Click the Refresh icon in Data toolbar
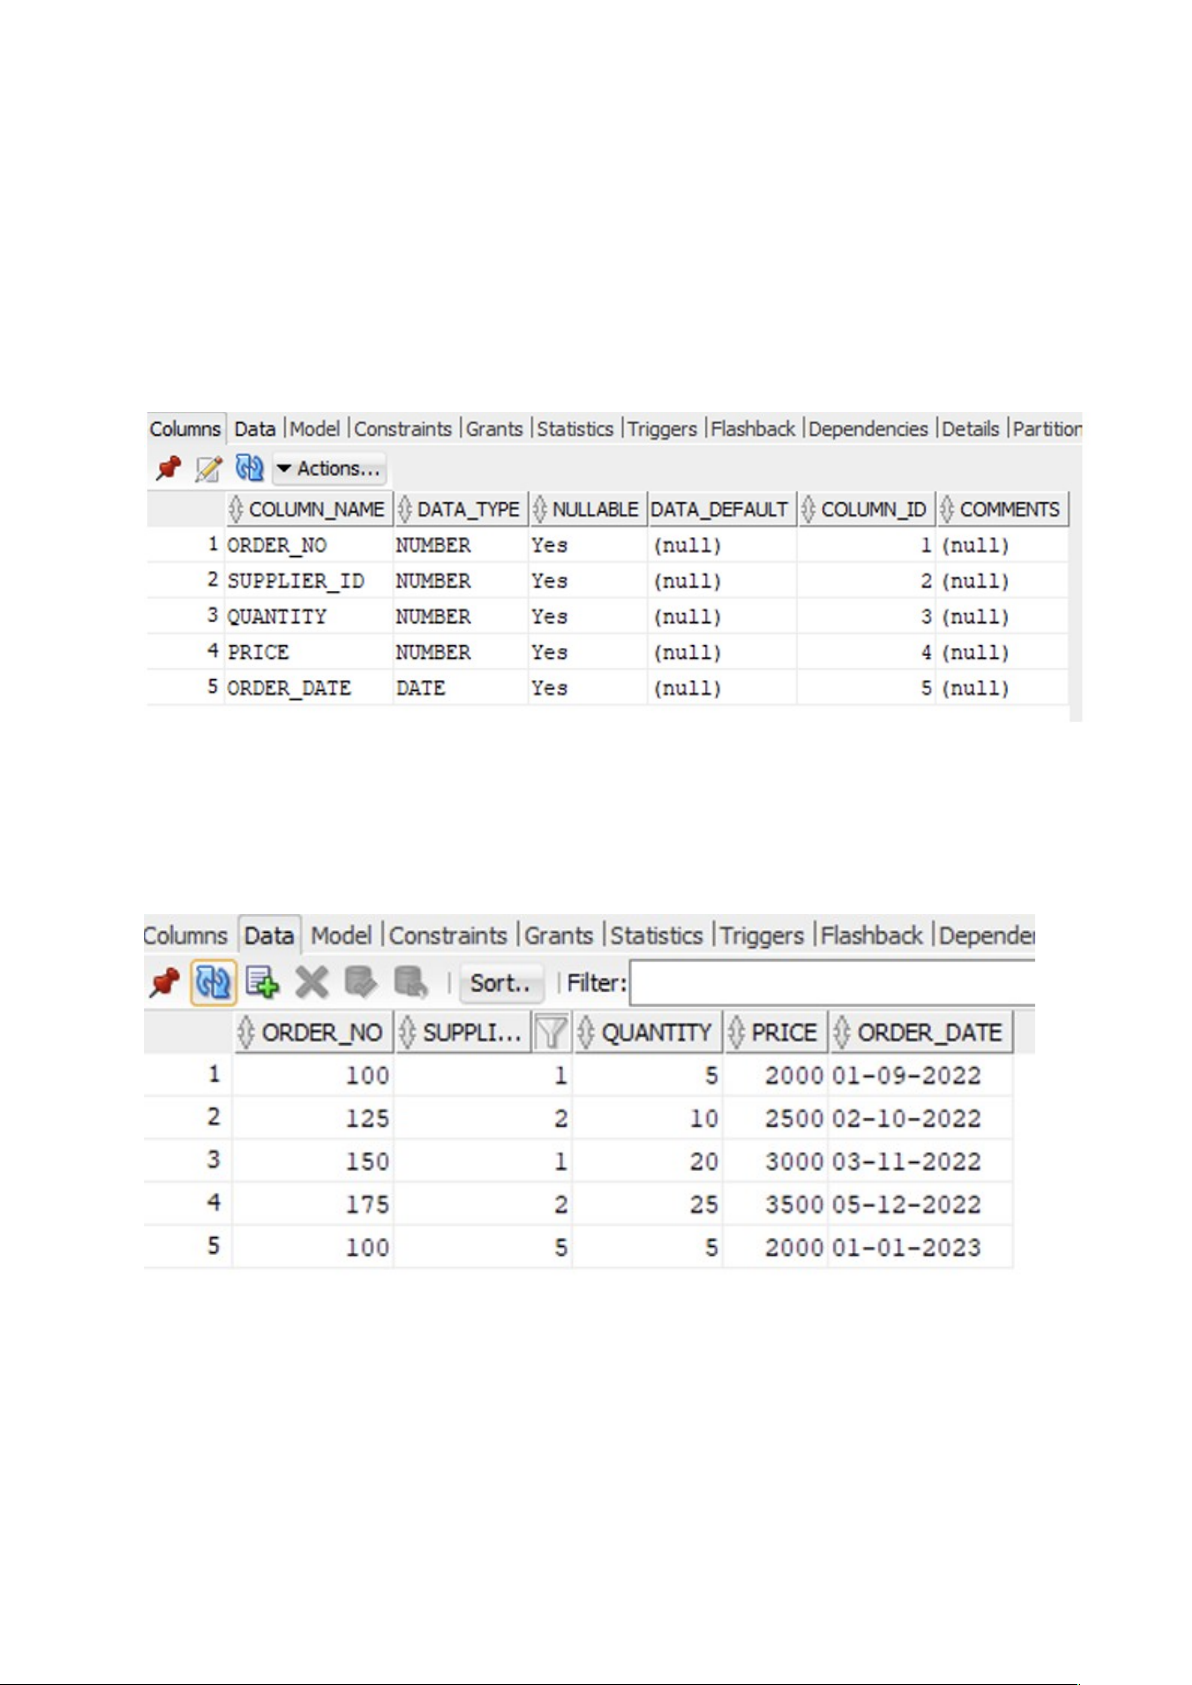The image size is (1192, 1685). point(213,983)
